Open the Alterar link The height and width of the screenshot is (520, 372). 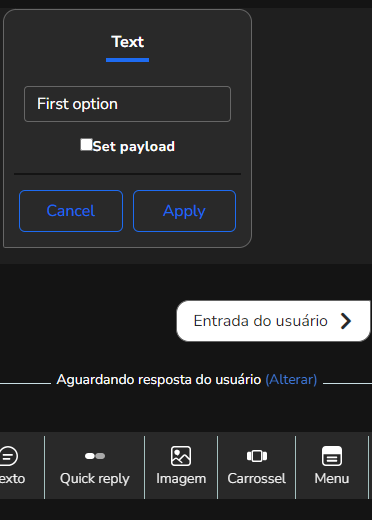pyautogui.click(x=291, y=380)
